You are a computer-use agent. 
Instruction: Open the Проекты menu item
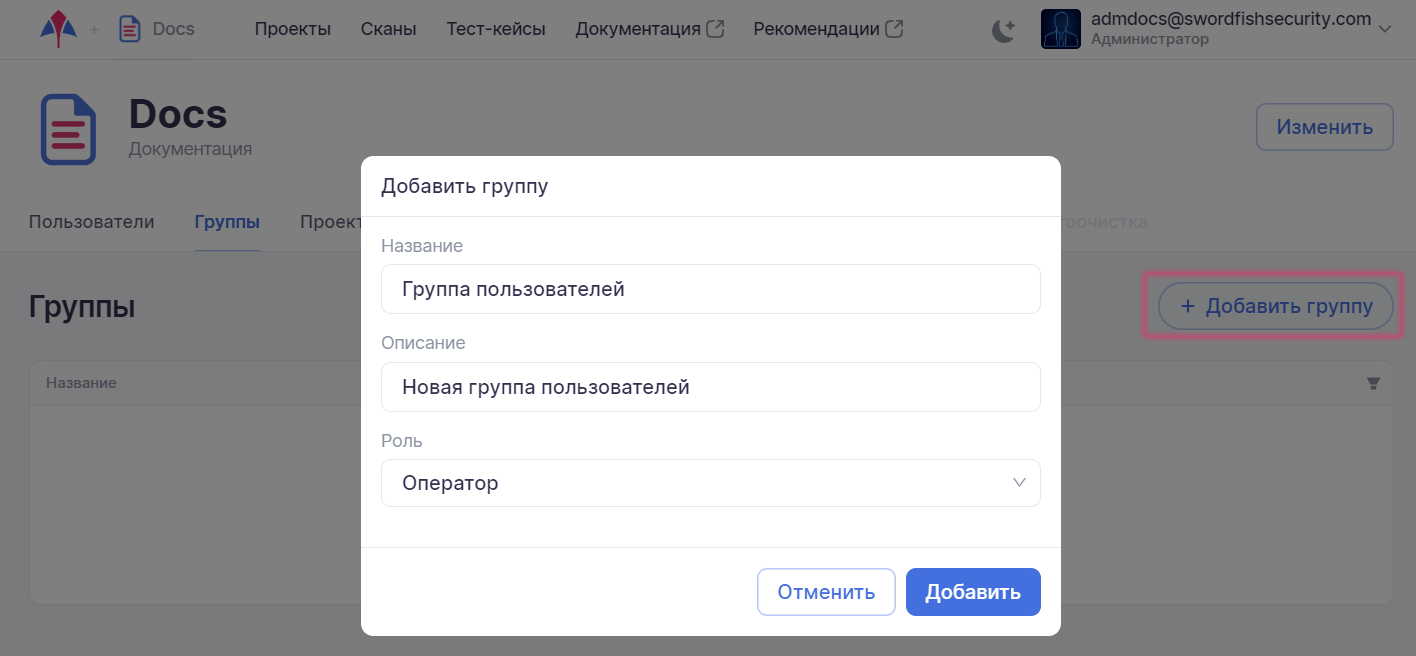tap(292, 29)
